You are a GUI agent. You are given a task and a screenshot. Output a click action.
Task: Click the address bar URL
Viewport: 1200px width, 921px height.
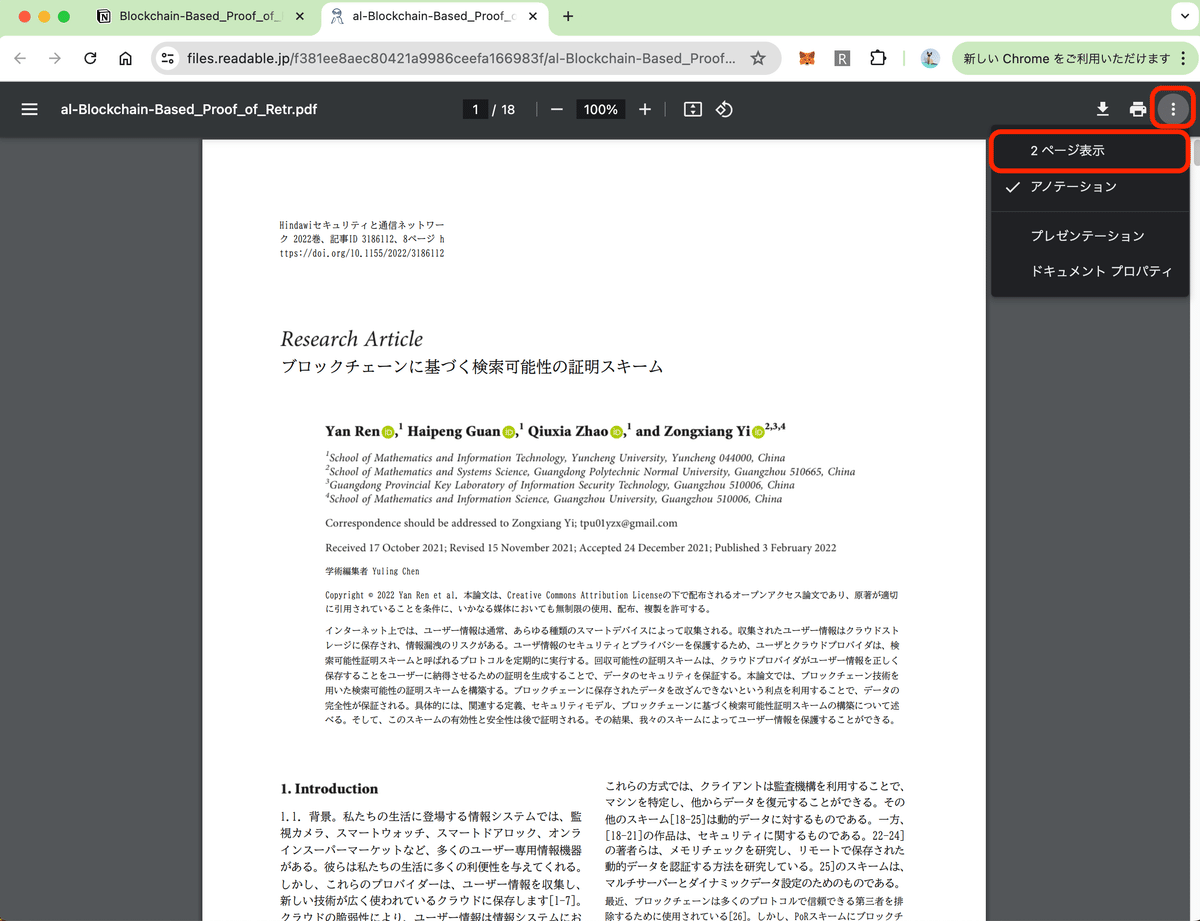tap(461, 58)
